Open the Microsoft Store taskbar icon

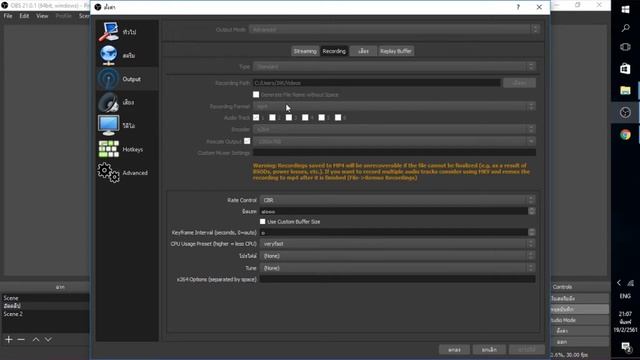(x=625, y=69)
